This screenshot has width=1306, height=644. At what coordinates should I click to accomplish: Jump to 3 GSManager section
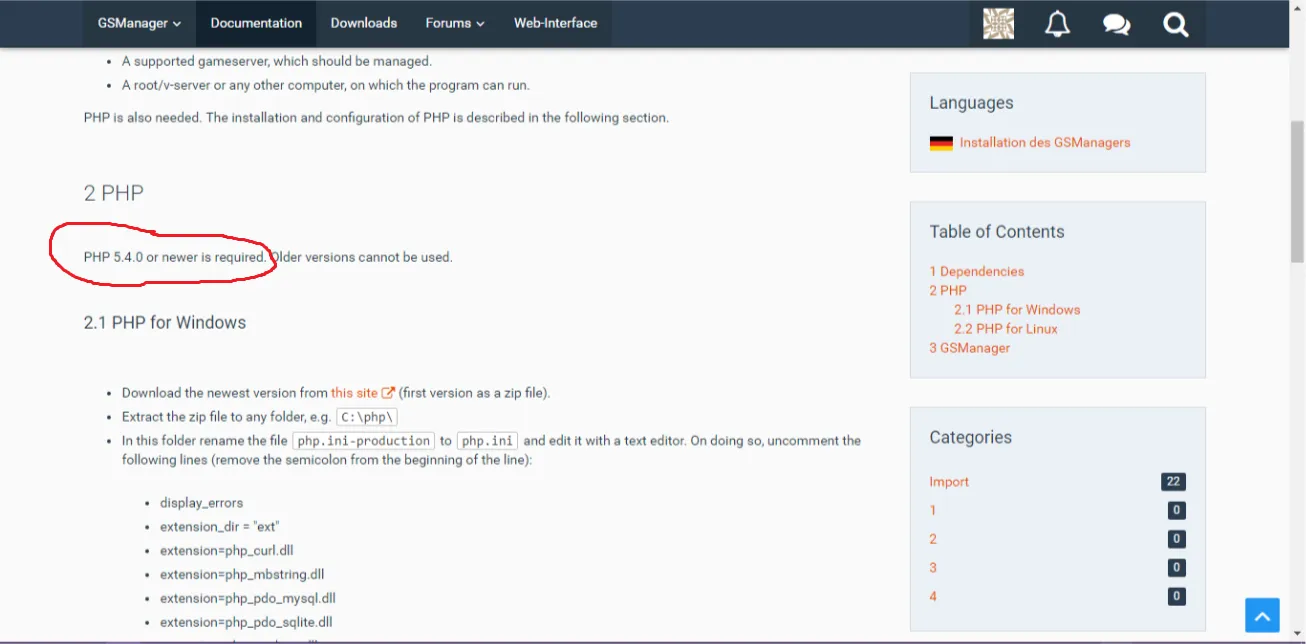969,348
